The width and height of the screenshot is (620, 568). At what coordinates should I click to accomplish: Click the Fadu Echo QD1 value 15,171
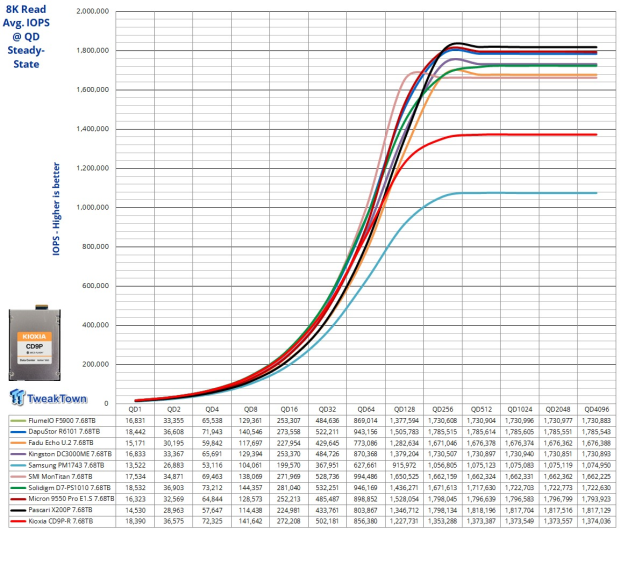[135, 443]
